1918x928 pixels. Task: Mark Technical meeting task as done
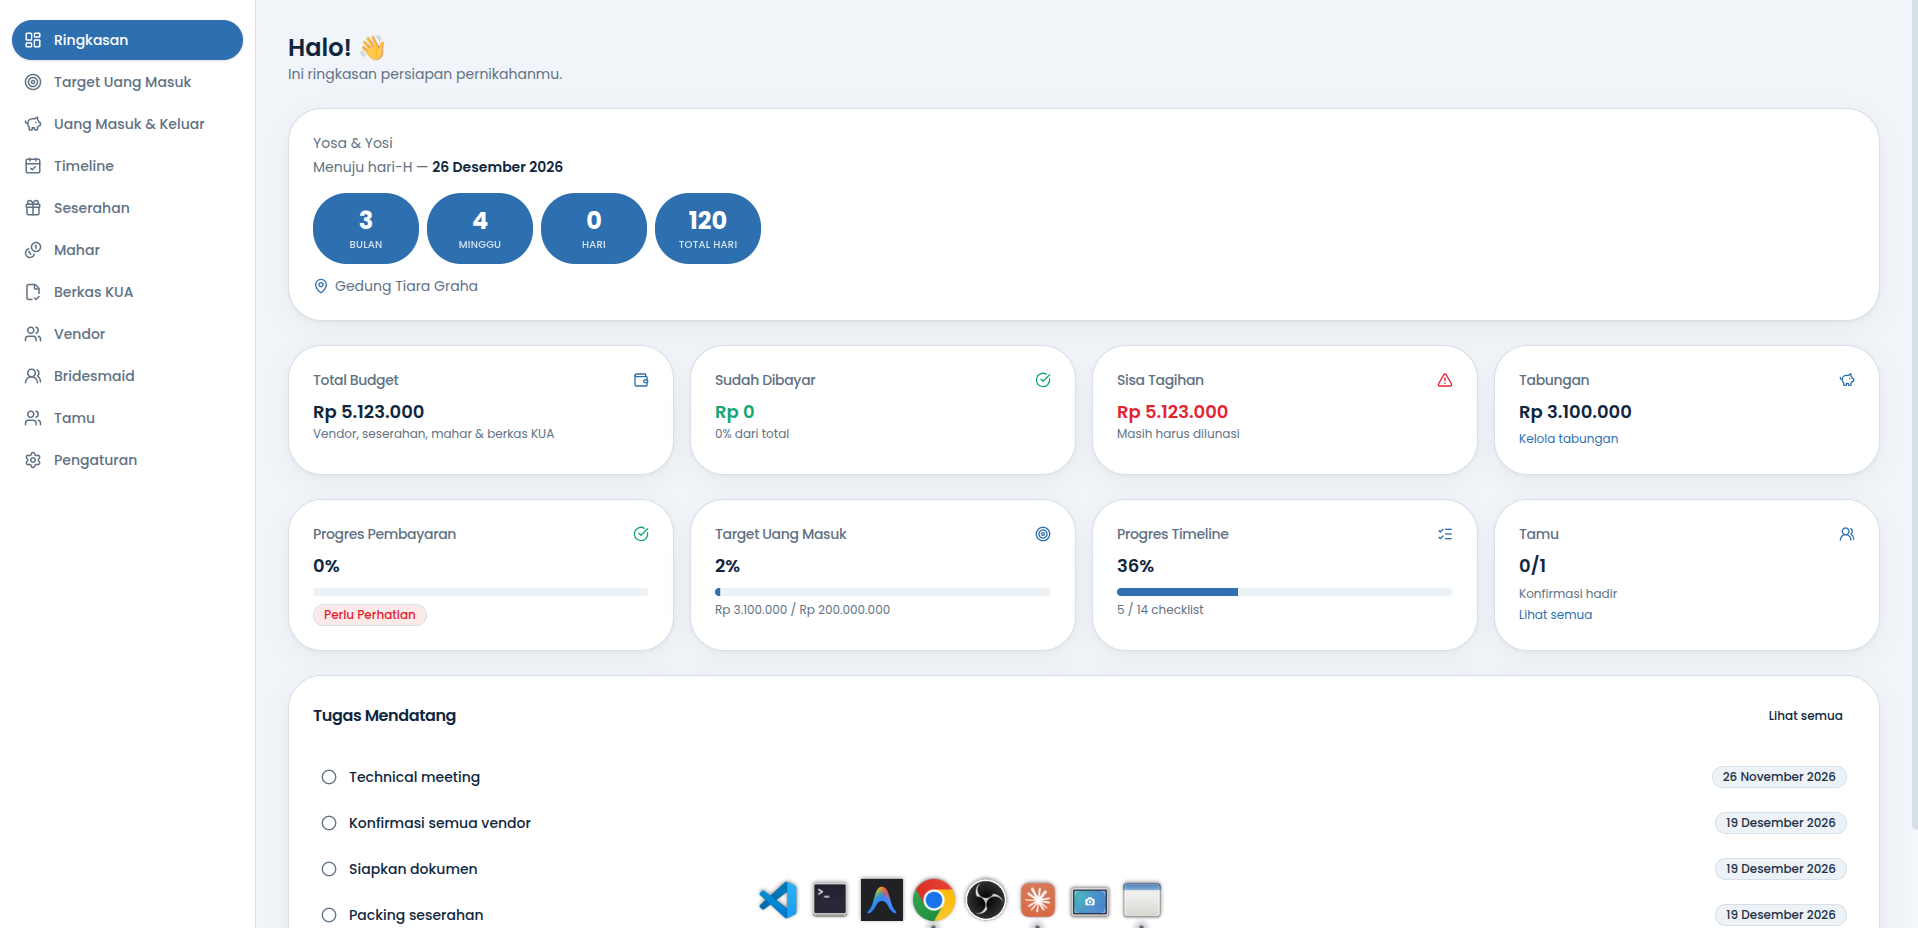pos(329,777)
